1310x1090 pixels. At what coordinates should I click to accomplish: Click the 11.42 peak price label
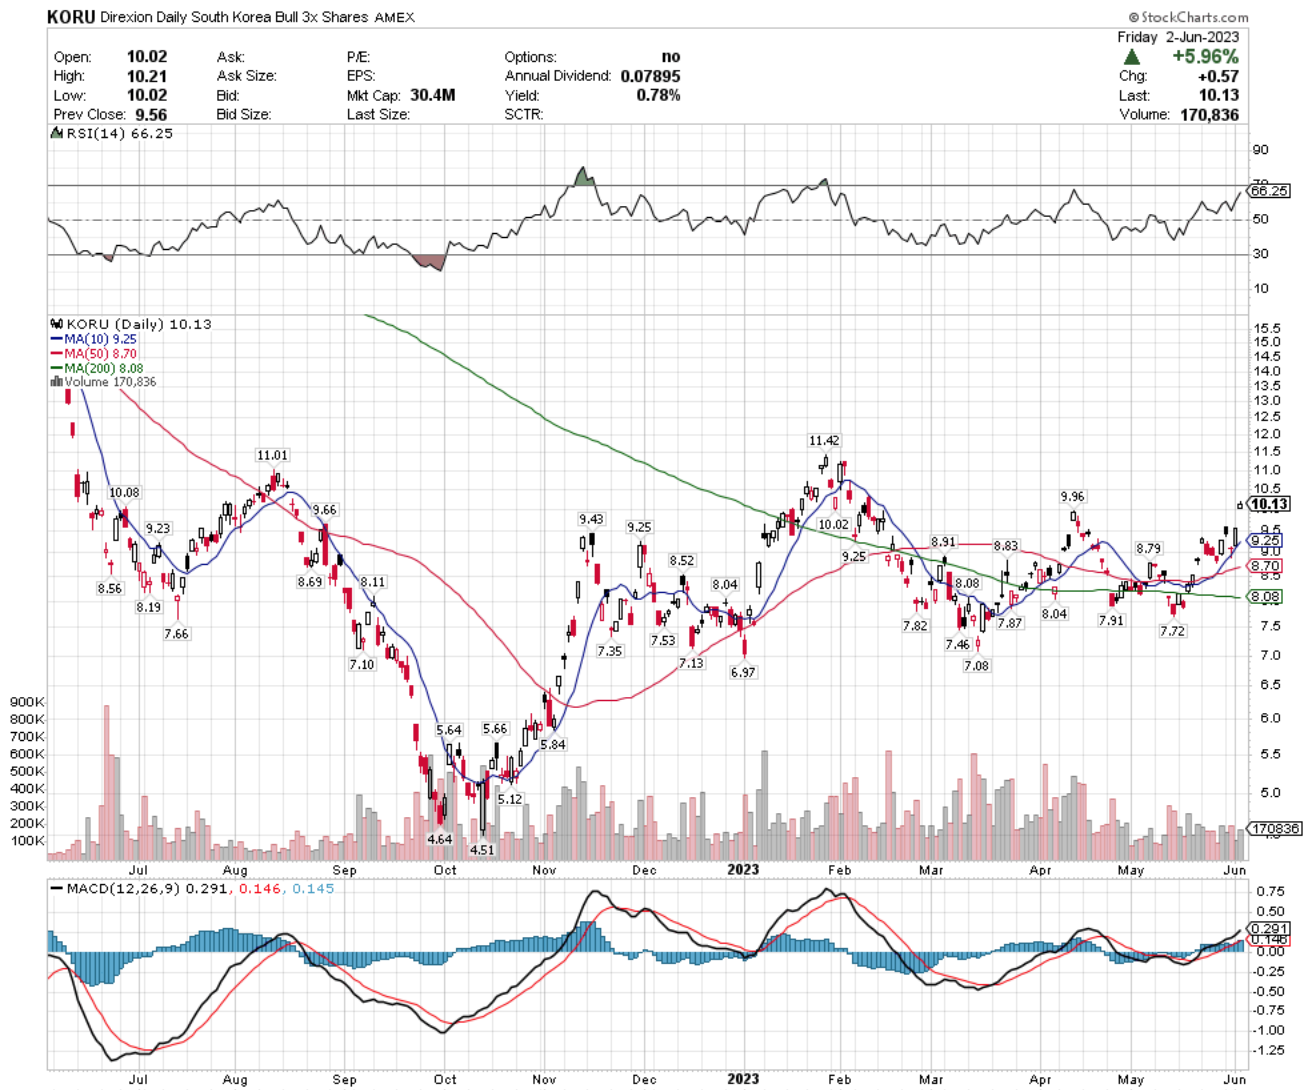tap(824, 441)
